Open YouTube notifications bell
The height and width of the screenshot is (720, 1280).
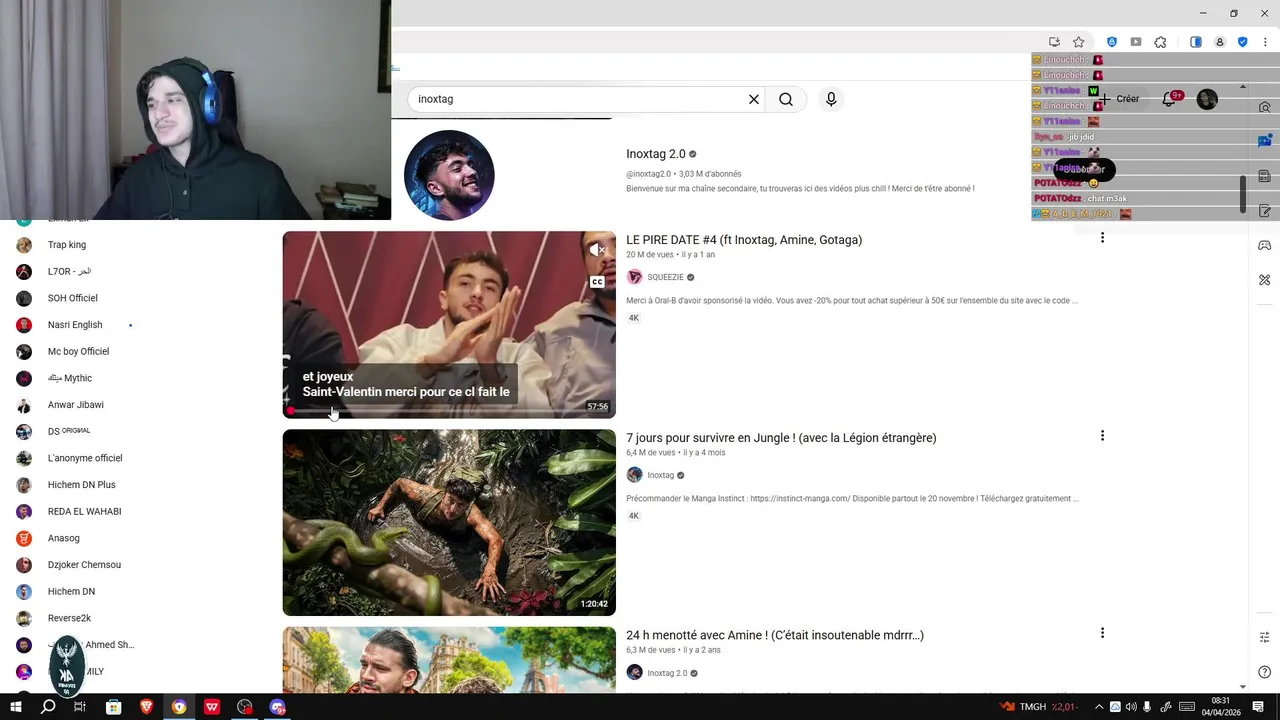pyautogui.click(x=1168, y=99)
